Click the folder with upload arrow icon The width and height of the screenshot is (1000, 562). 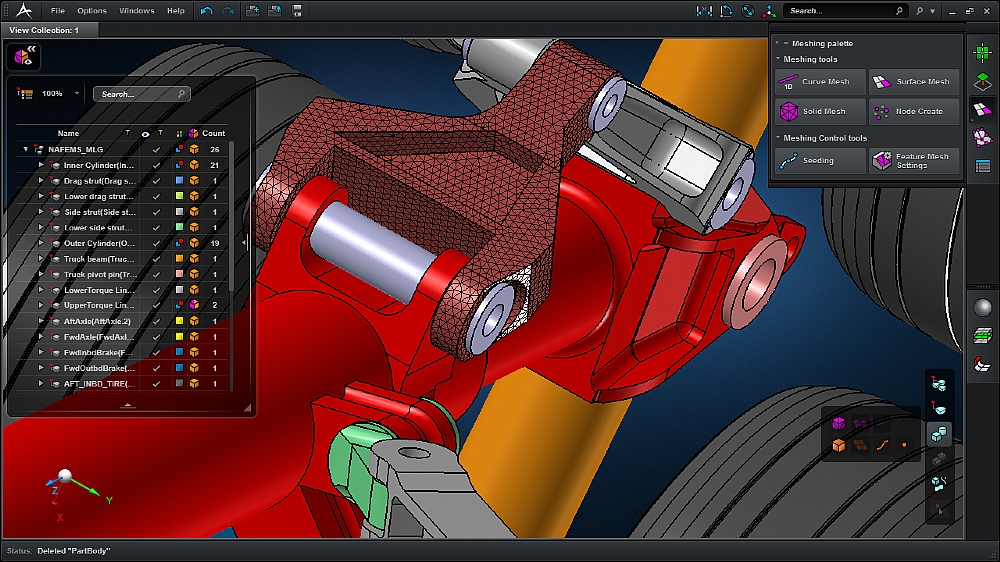click(275, 11)
